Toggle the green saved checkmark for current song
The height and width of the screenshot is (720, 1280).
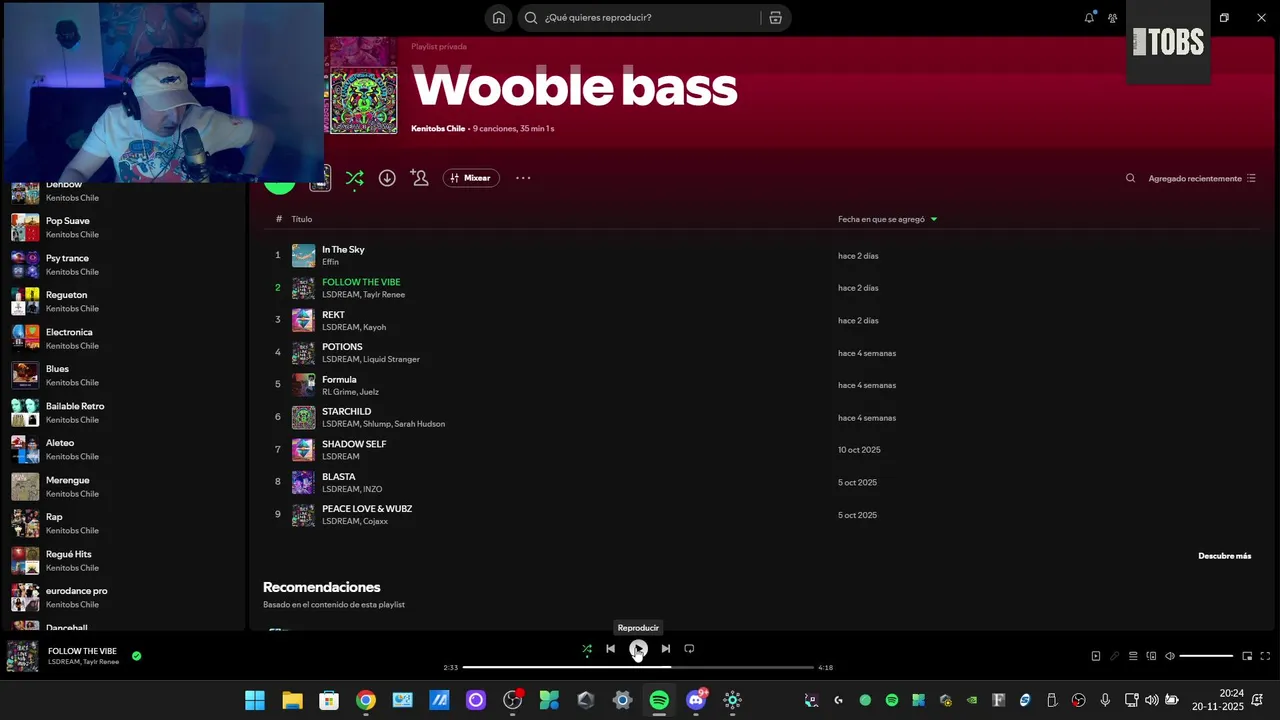(137, 656)
